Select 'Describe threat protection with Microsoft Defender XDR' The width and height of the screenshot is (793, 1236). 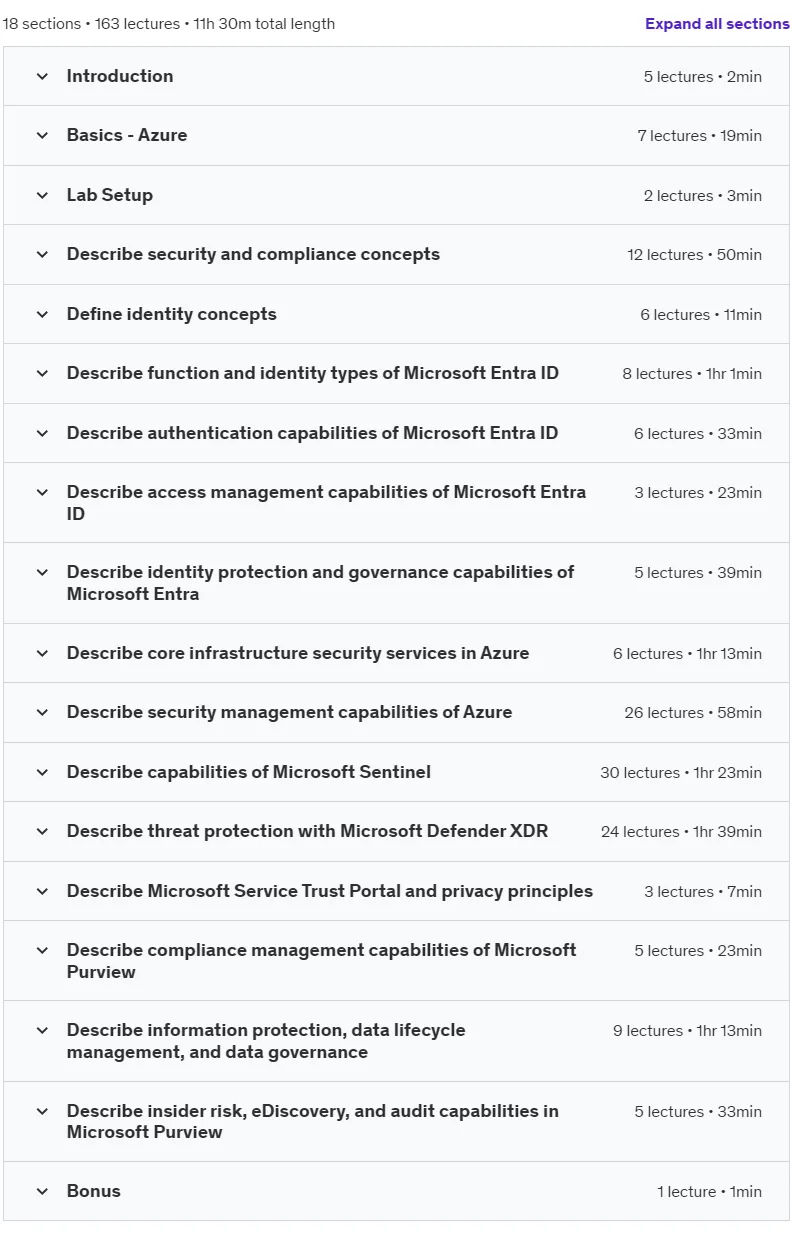coord(308,831)
